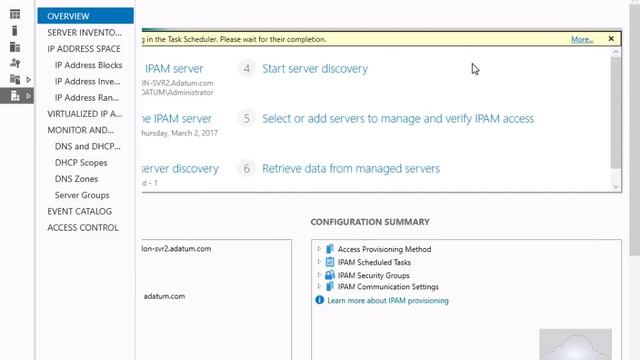The width and height of the screenshot is (640, 360).
Task: Expand File and Storage Services arrow
Action: [29, 79]
